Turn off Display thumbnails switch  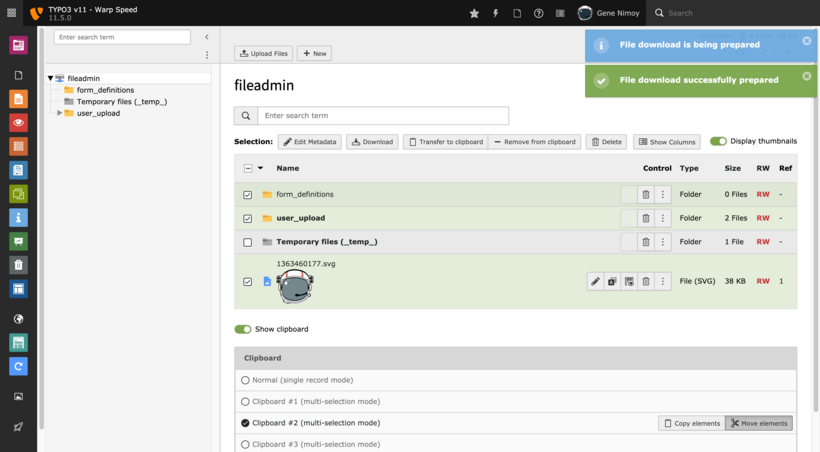[718, 141]
